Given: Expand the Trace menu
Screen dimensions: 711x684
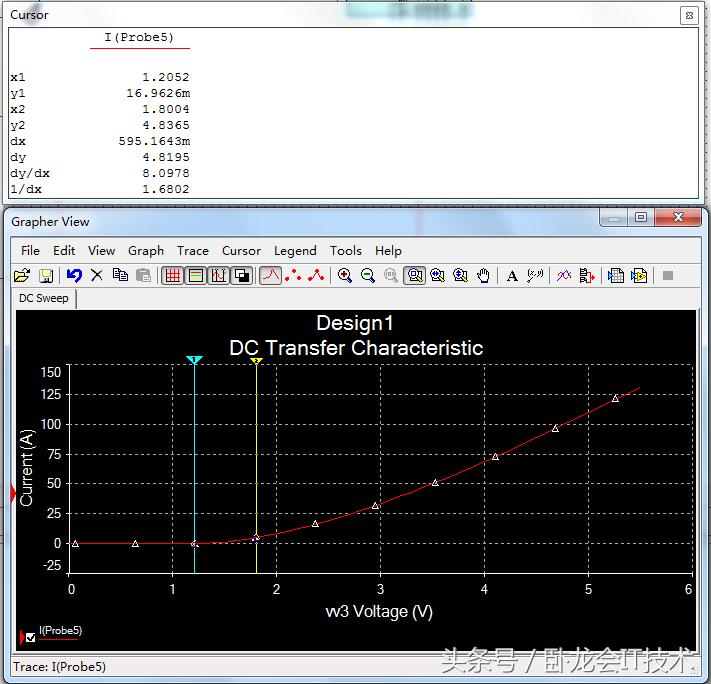Looking at the screenshot, I should 193,251.
